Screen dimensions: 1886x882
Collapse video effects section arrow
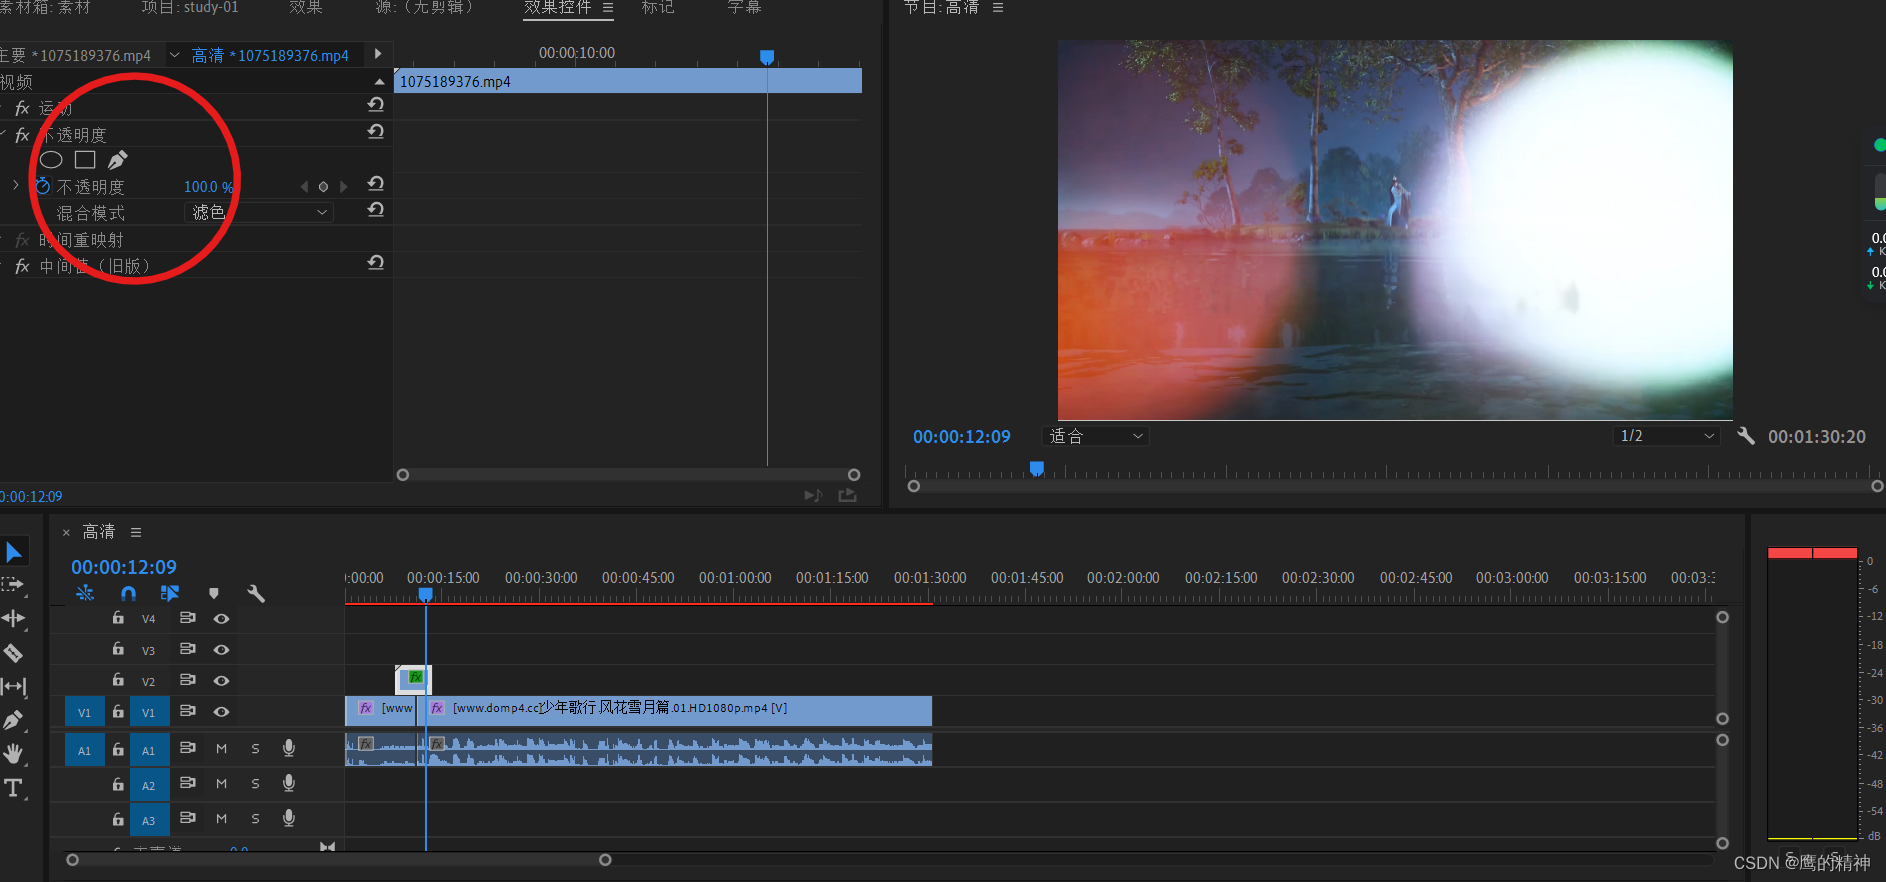(379, 81)
